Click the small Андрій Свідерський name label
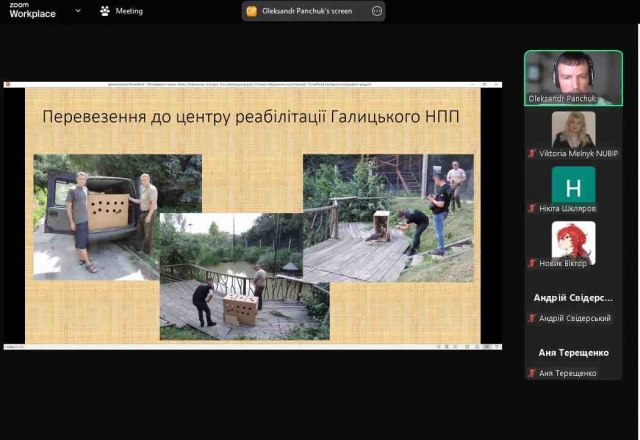Screen dimensions: 640x440 575,318
